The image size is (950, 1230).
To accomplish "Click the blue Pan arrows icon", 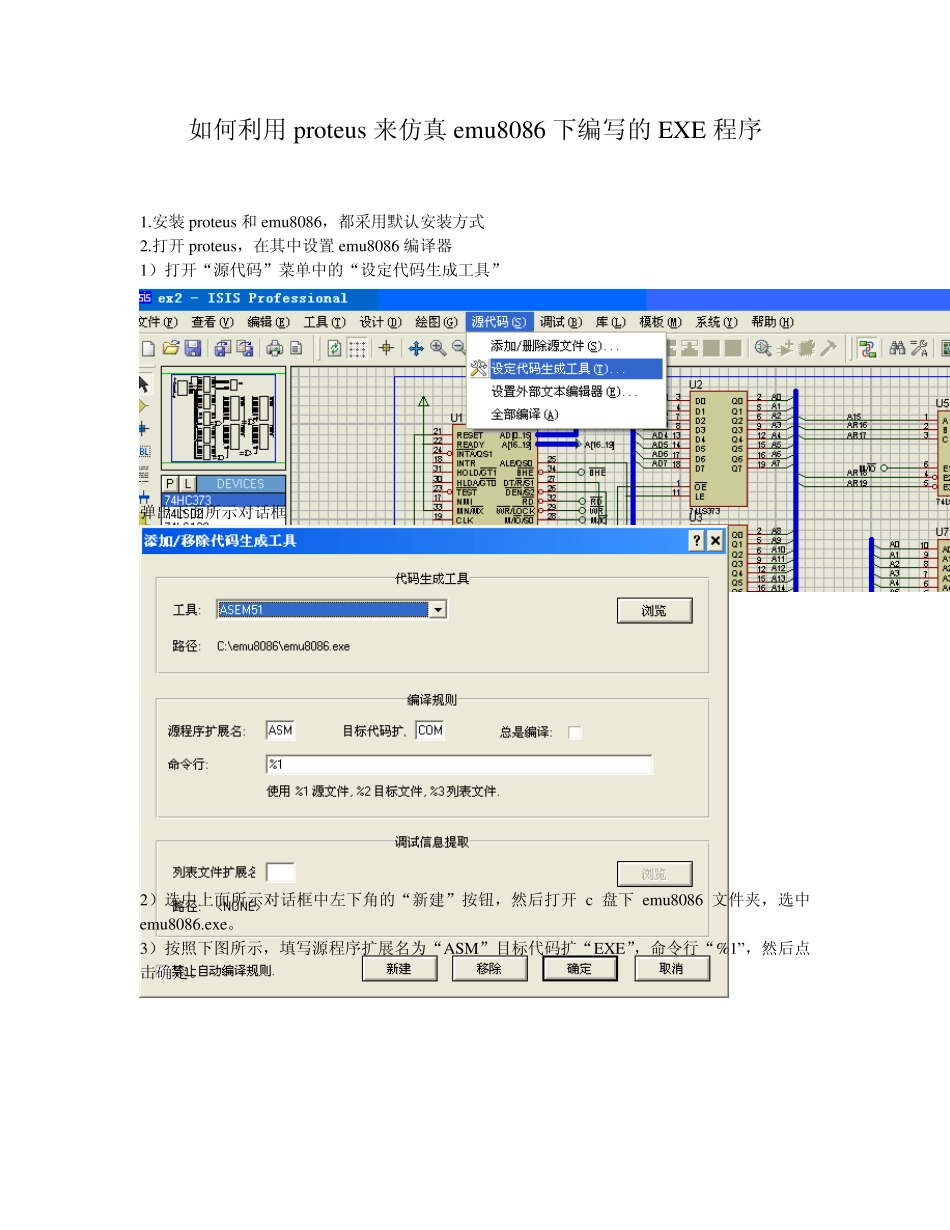I will tap(416, 348).
